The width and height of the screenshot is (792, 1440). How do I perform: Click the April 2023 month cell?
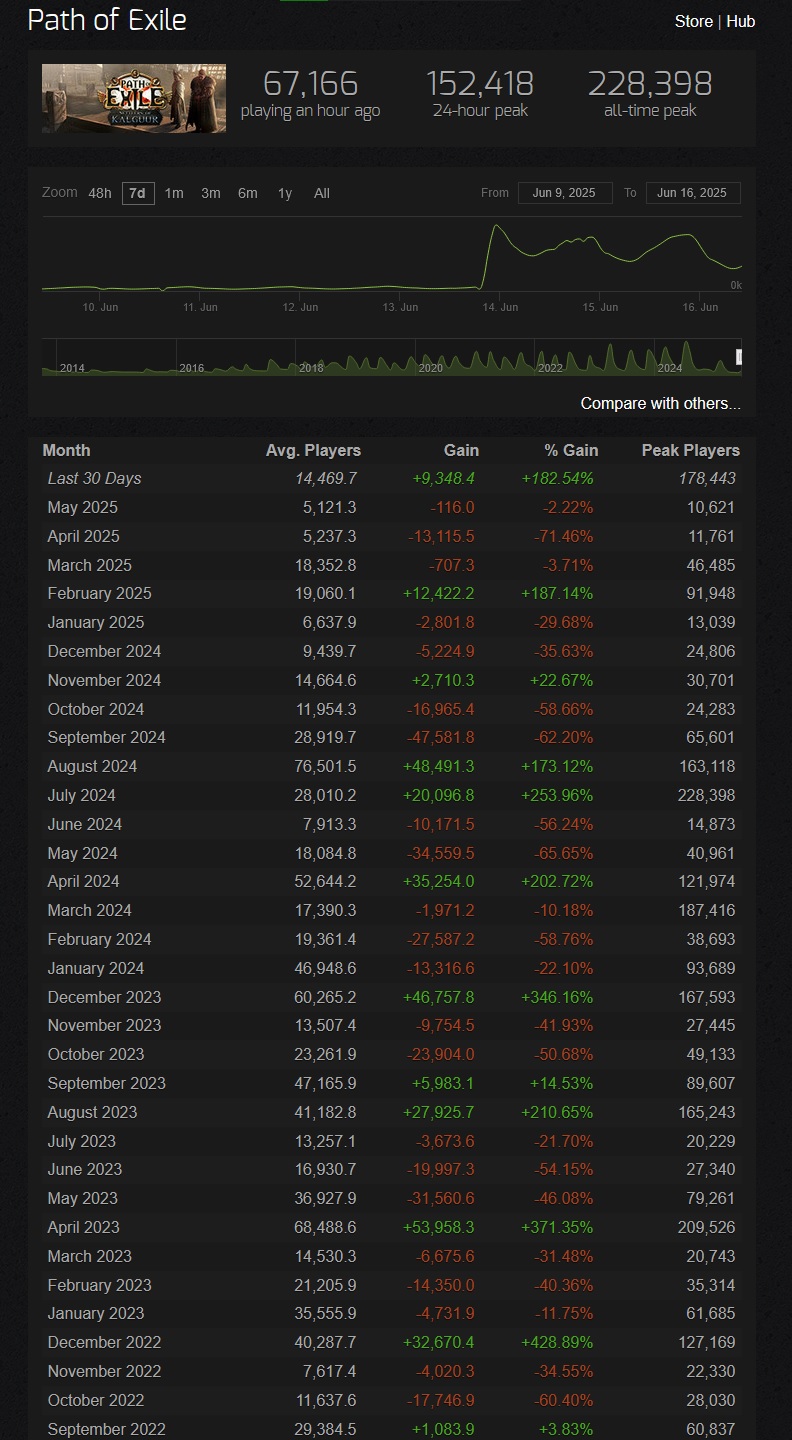tap(83, 1227)
